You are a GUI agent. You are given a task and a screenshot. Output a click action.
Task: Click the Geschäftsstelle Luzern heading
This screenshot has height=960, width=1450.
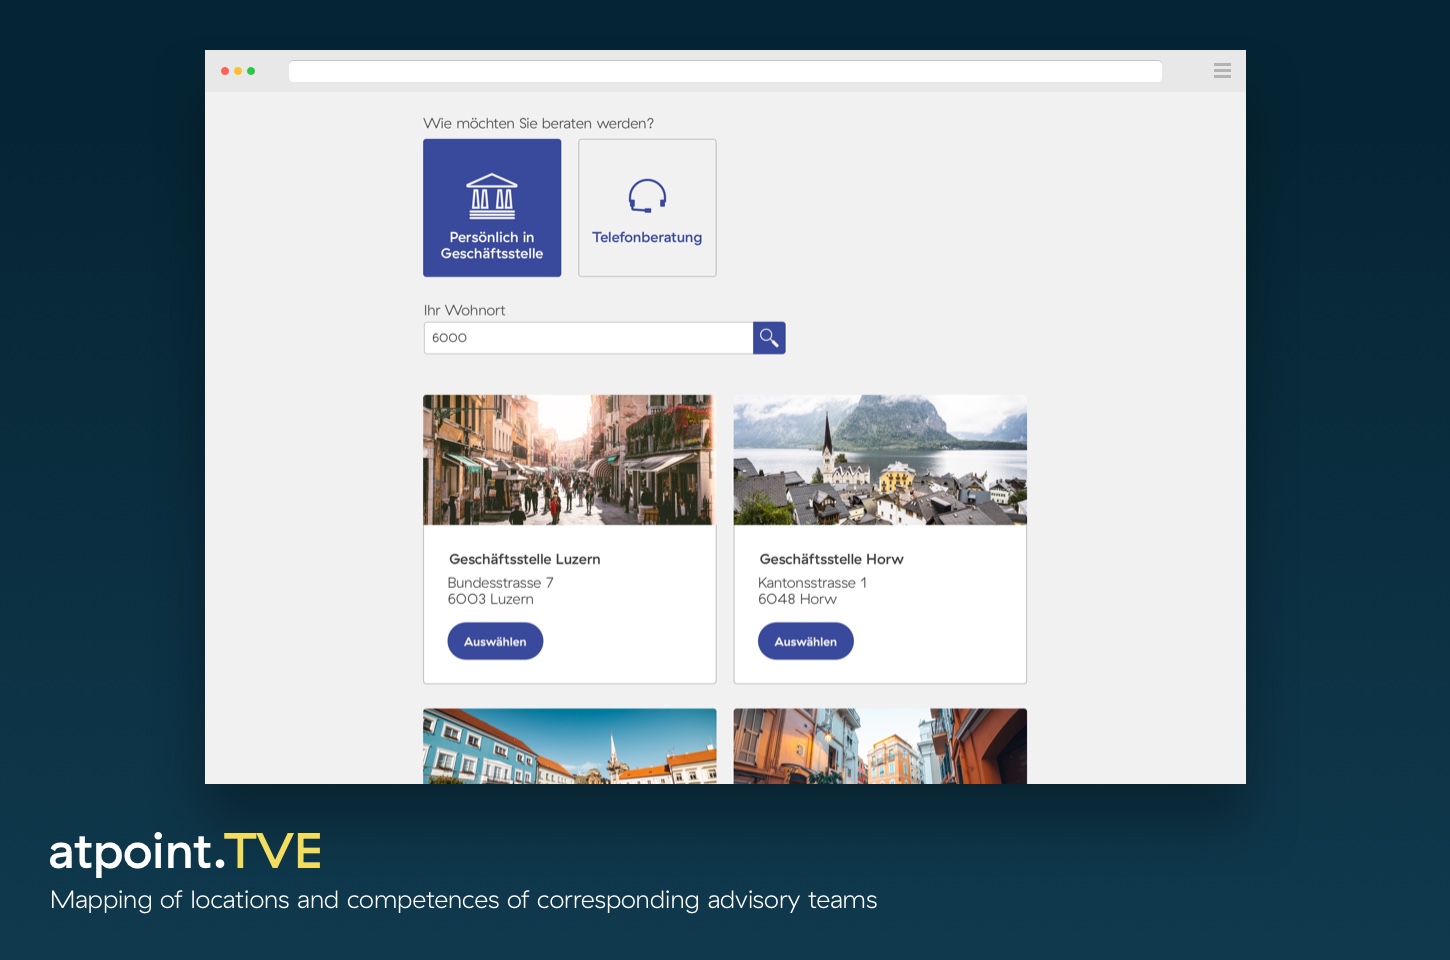(x=525, y=559)
